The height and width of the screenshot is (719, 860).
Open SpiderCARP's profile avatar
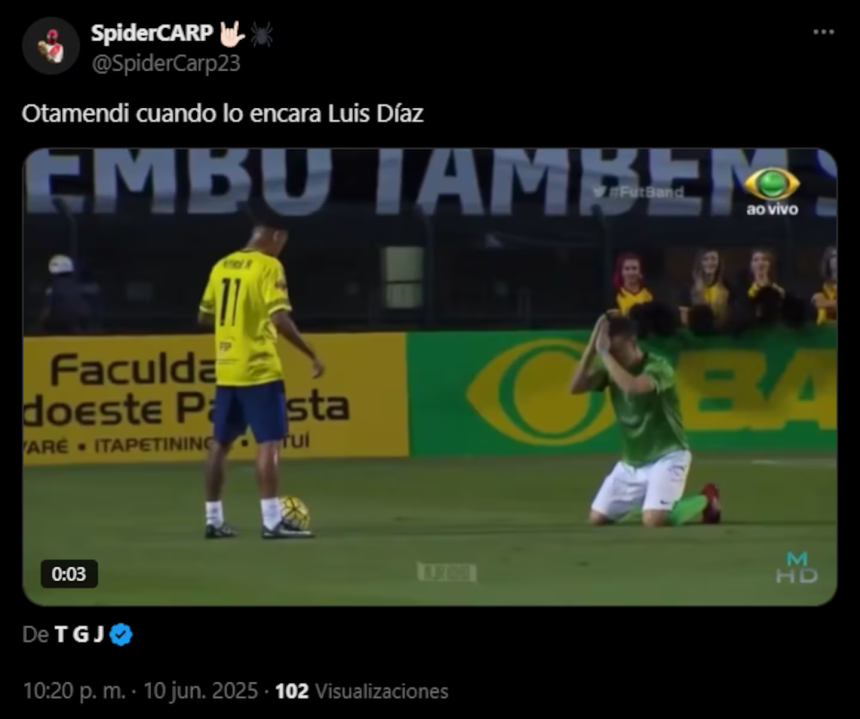point(51,46)
